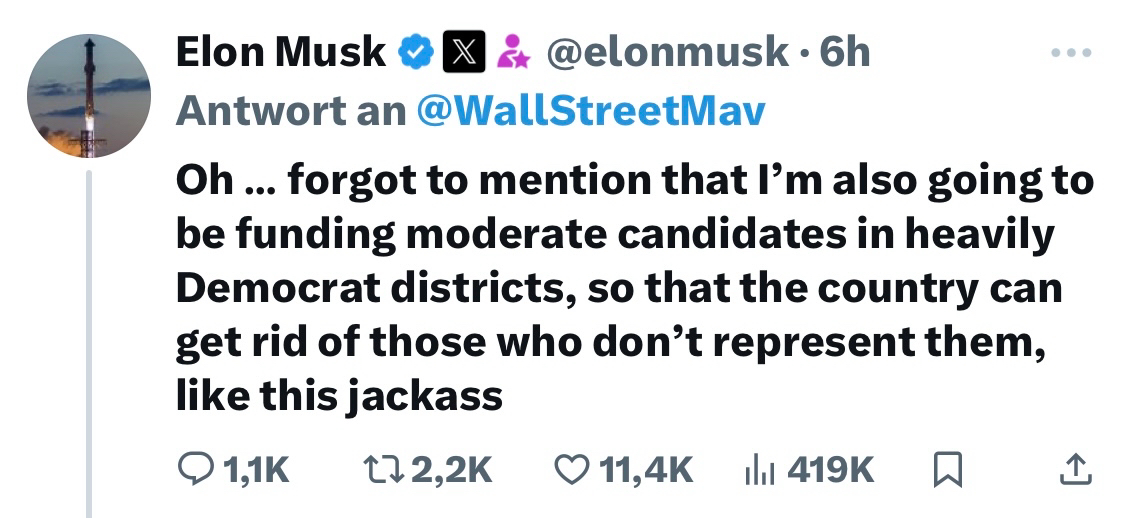Click the @elonmusk handle
Image resolution: width=1125 pixels, height=518 pixels.
[x=667, y=52]
